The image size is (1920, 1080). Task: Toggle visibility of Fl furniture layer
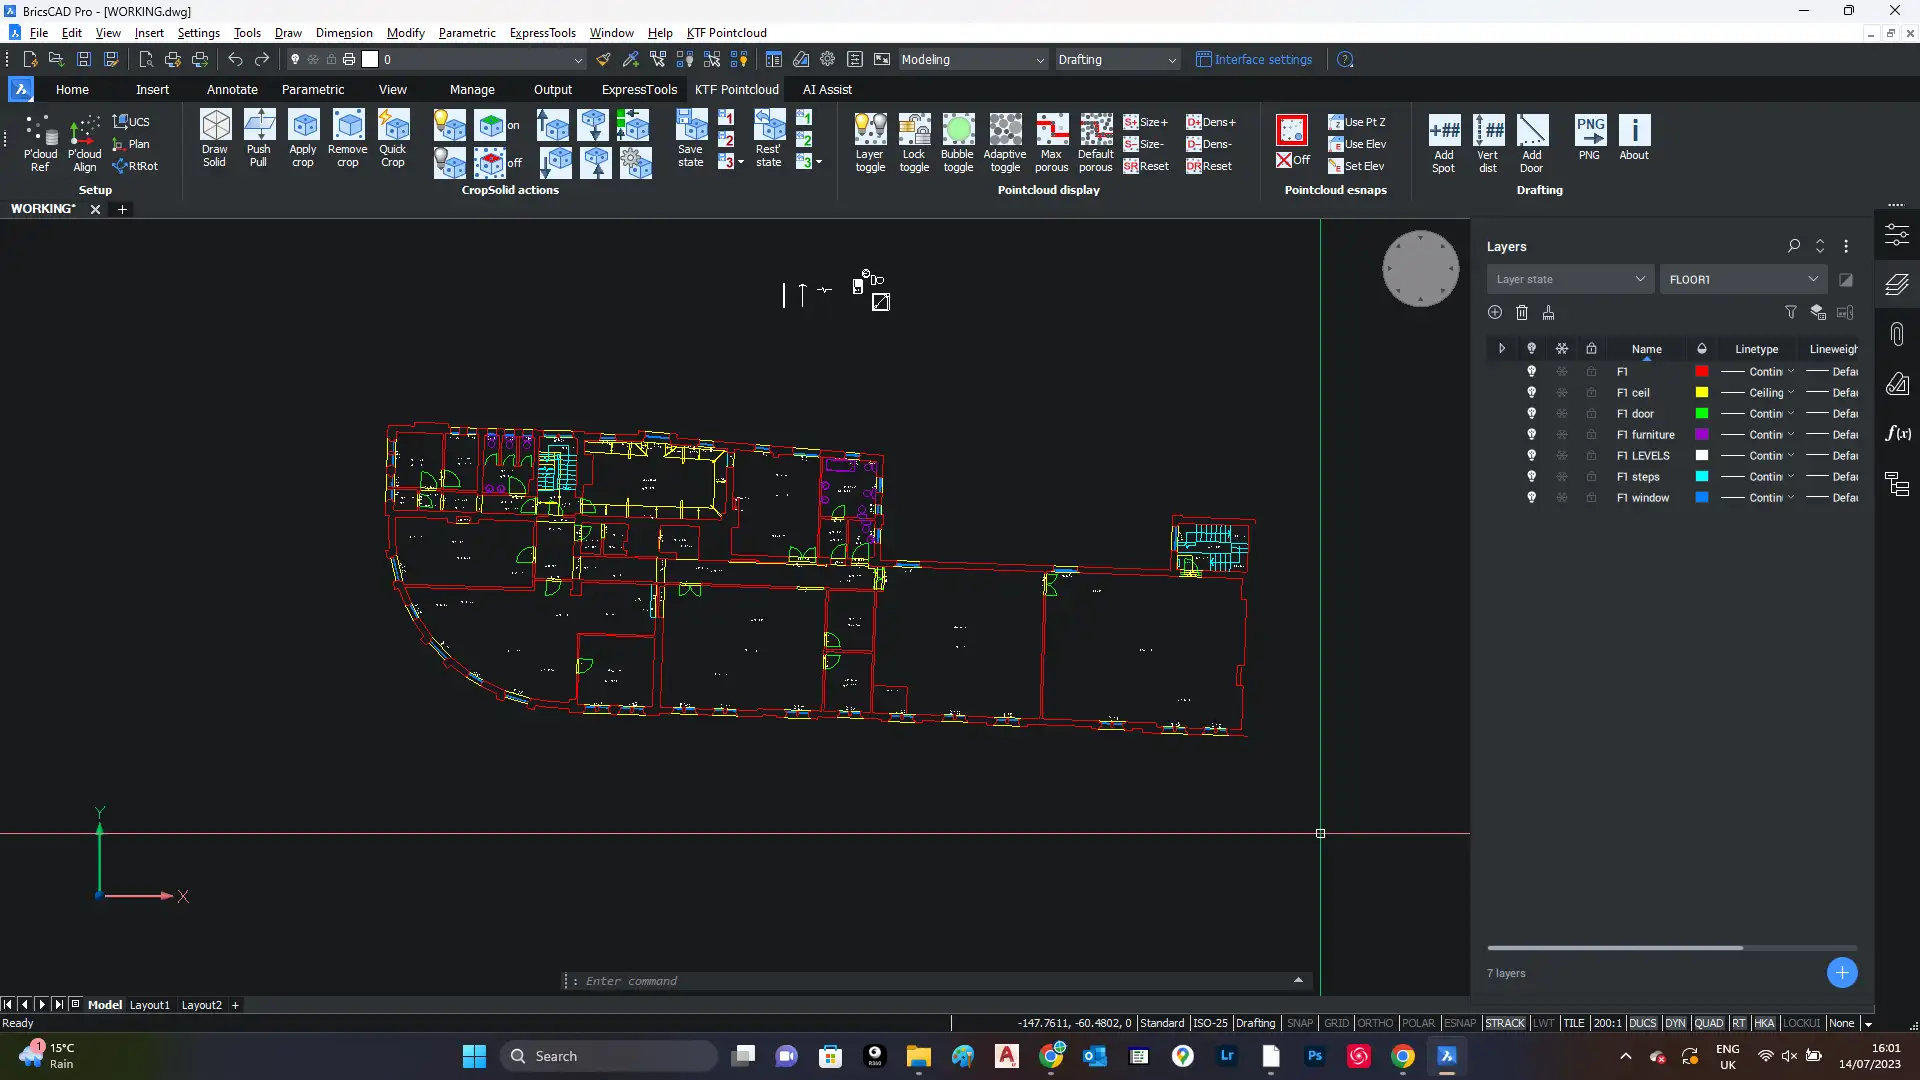point(1531,434)
